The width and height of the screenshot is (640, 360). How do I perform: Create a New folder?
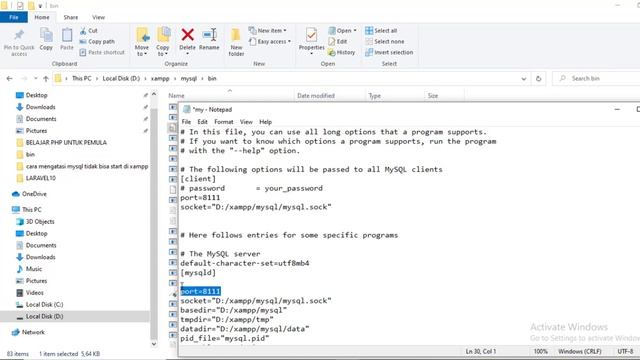pyautogui.click(x=236, y=42)
